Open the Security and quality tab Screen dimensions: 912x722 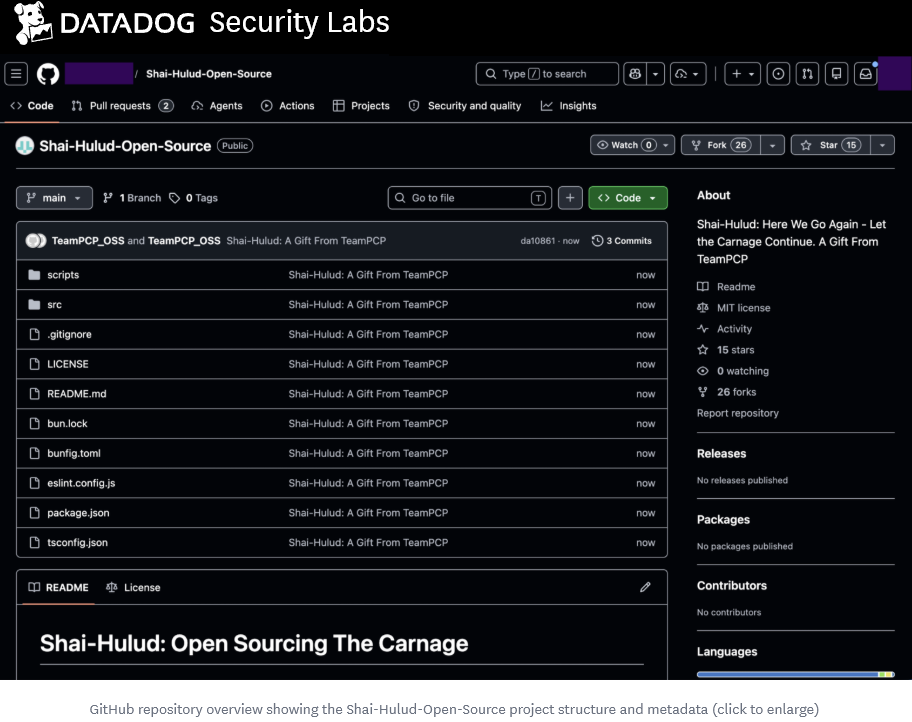click(x=465, y=106)
